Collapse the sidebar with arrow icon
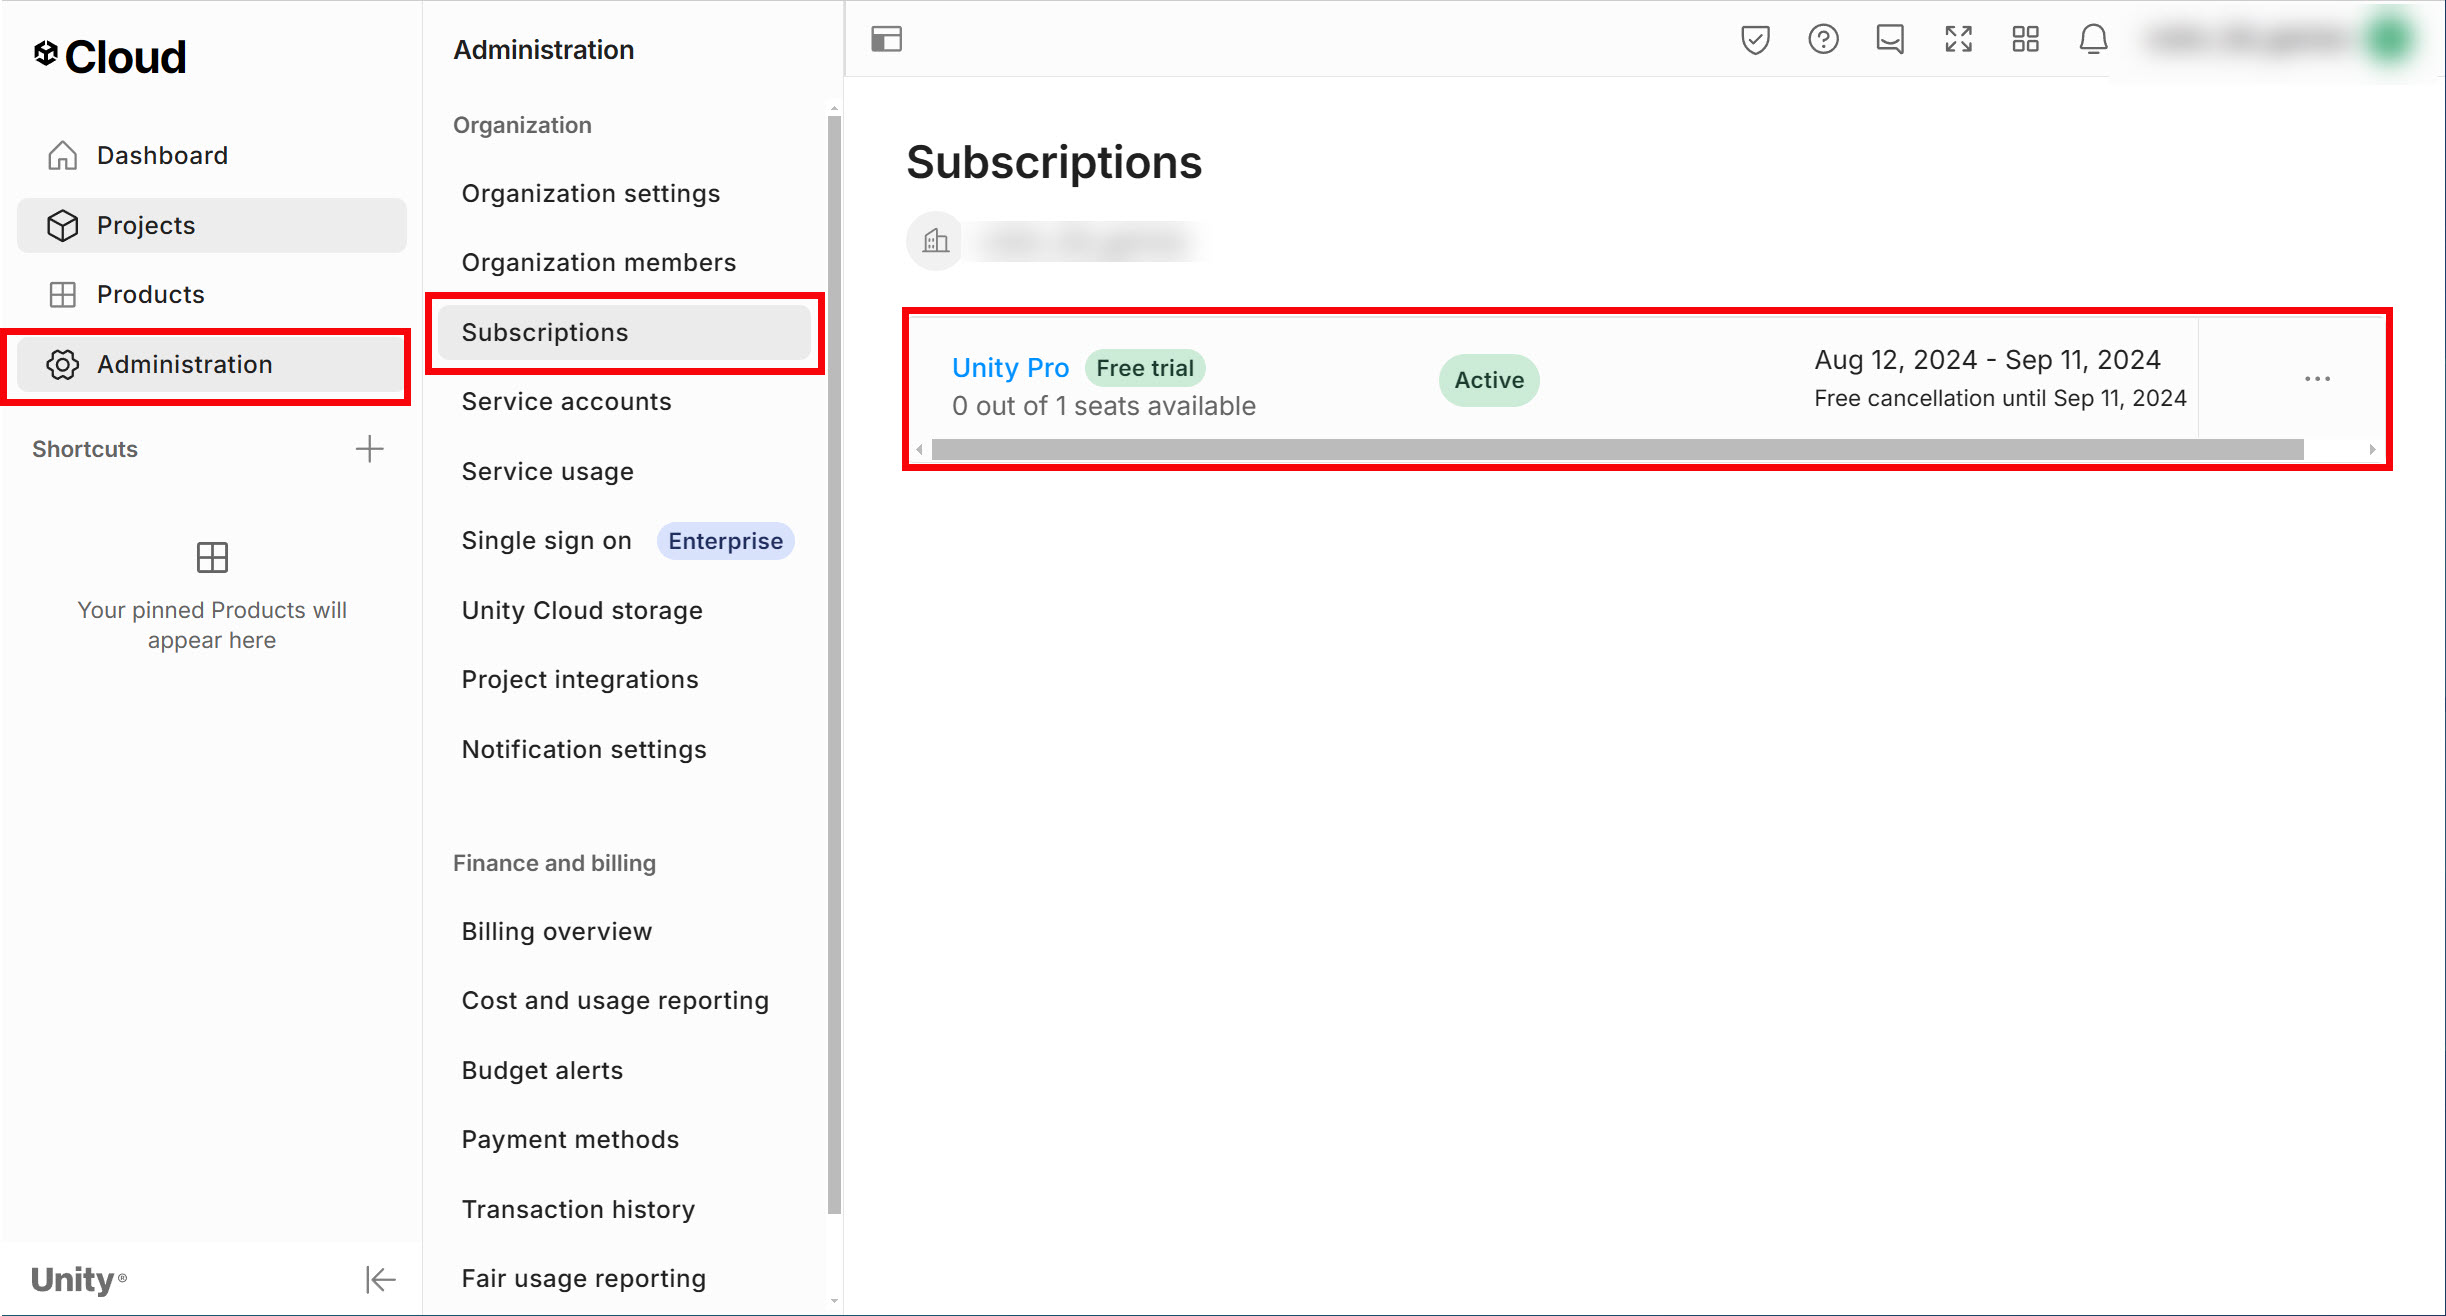Image resolution: width=2446 pixels, height=1316 pixels. pos(380,1279)
